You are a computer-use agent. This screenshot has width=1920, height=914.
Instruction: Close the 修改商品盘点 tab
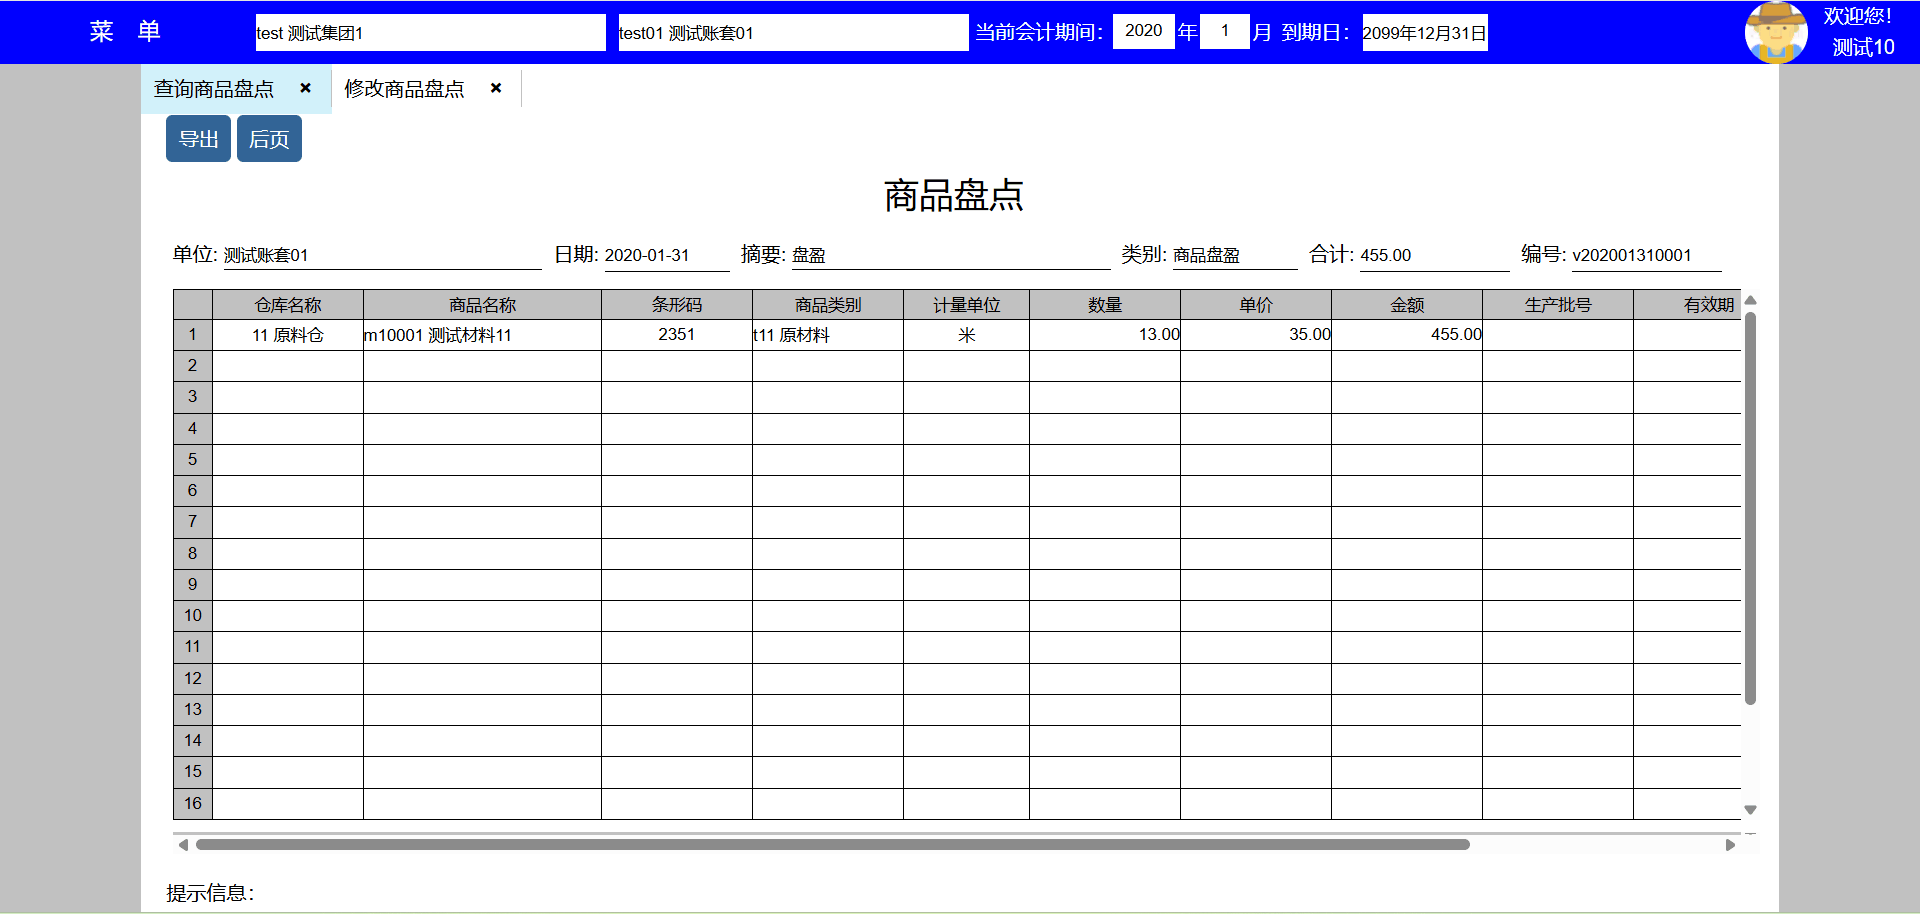[x=496, y=88]
